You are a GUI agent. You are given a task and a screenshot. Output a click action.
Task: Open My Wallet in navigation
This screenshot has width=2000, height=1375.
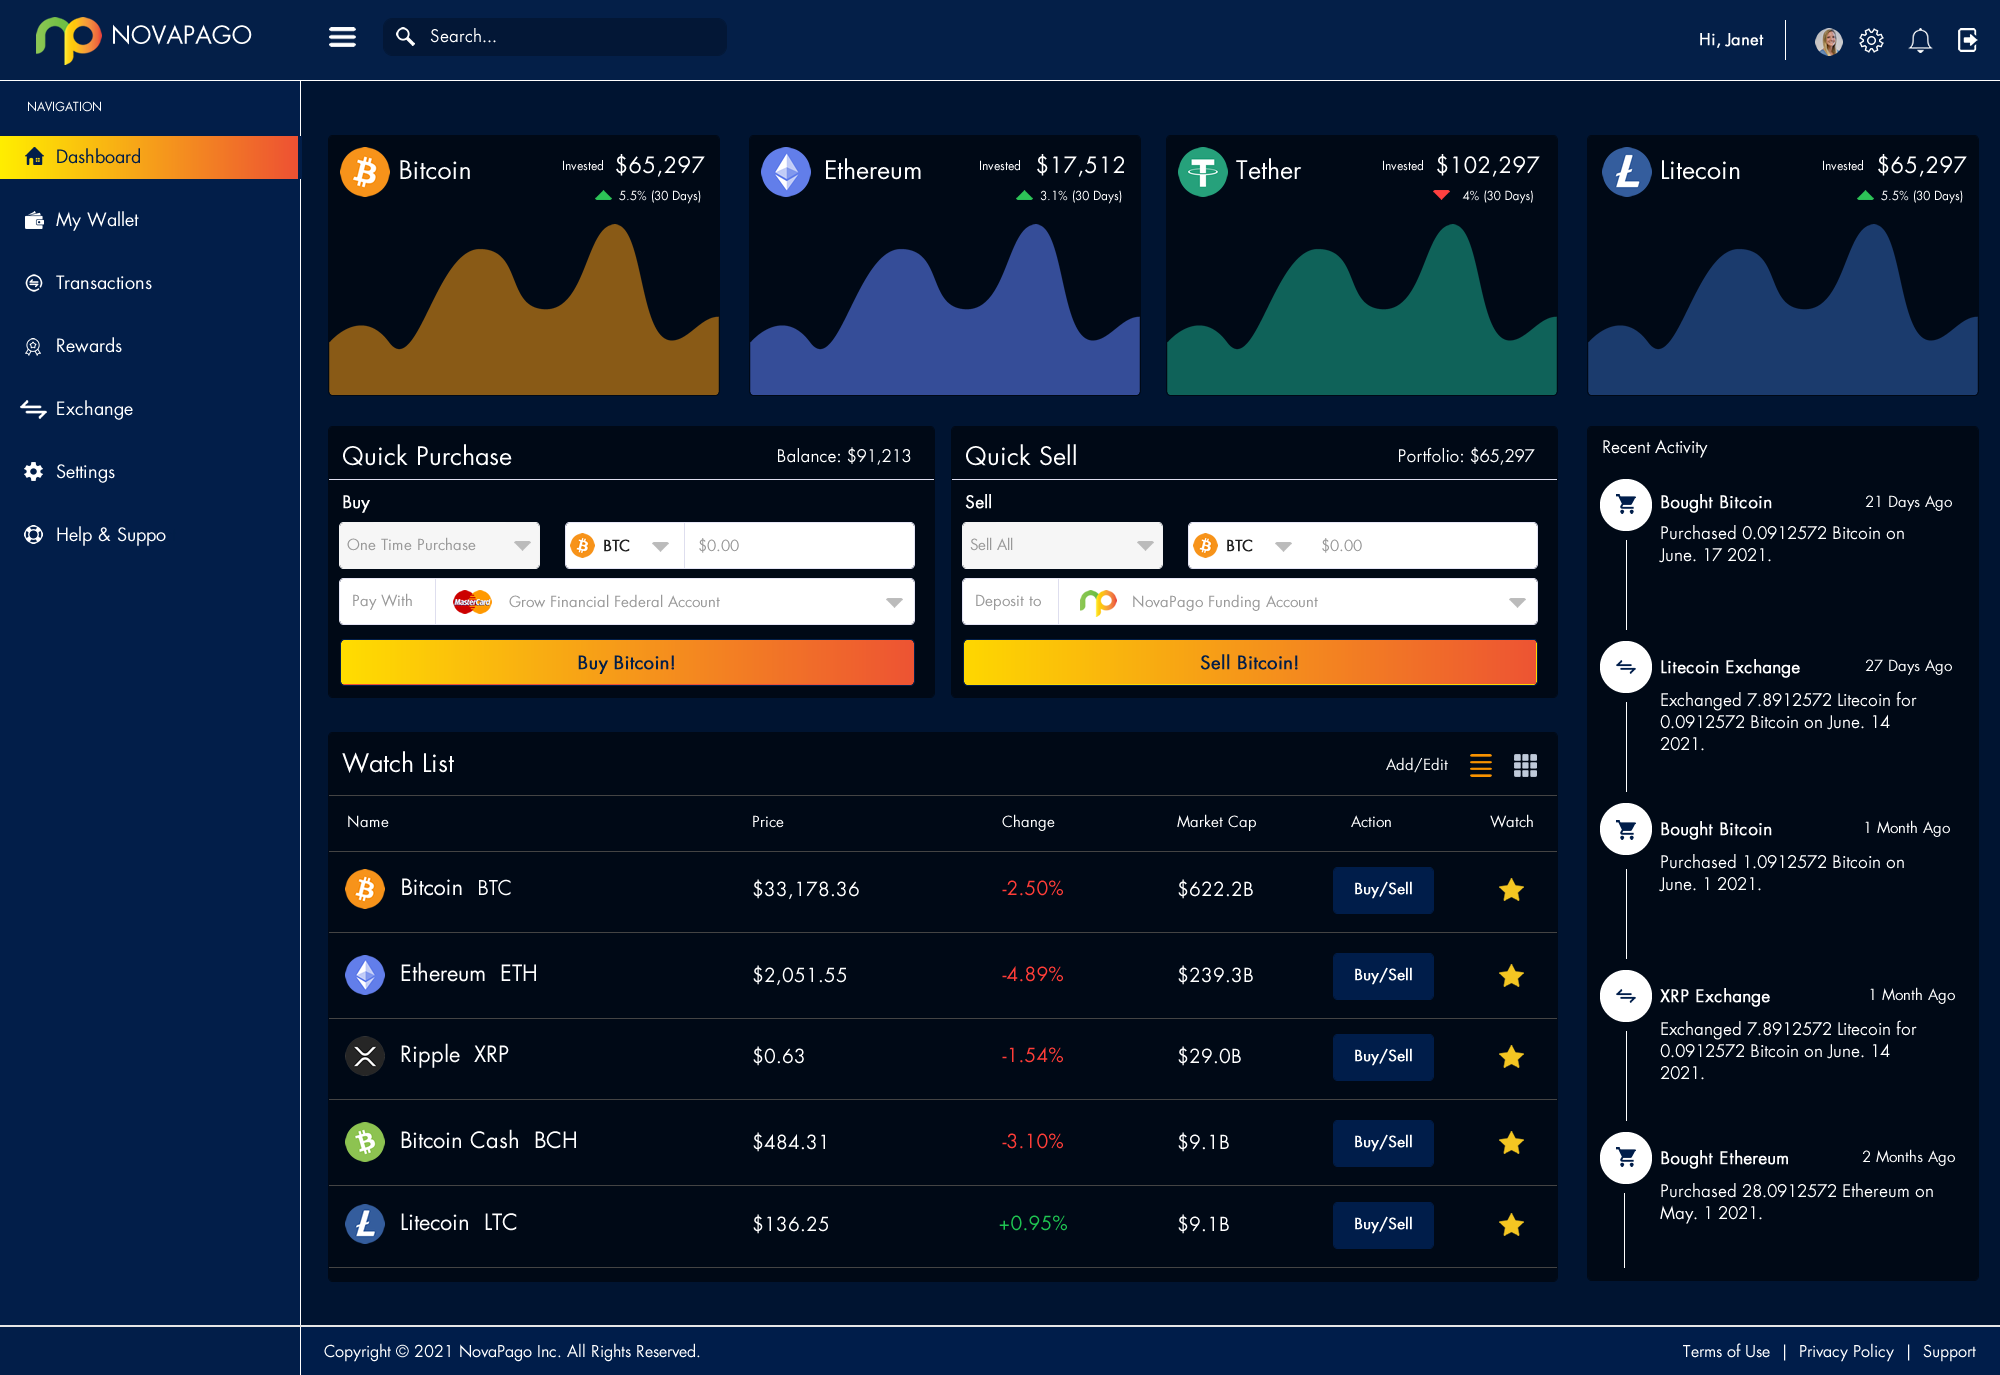(97, 220)
